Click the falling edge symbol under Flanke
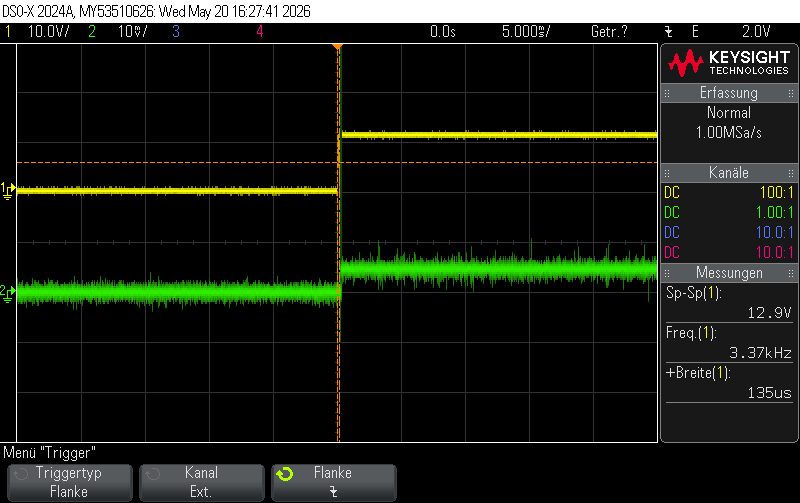 [333, 492]
